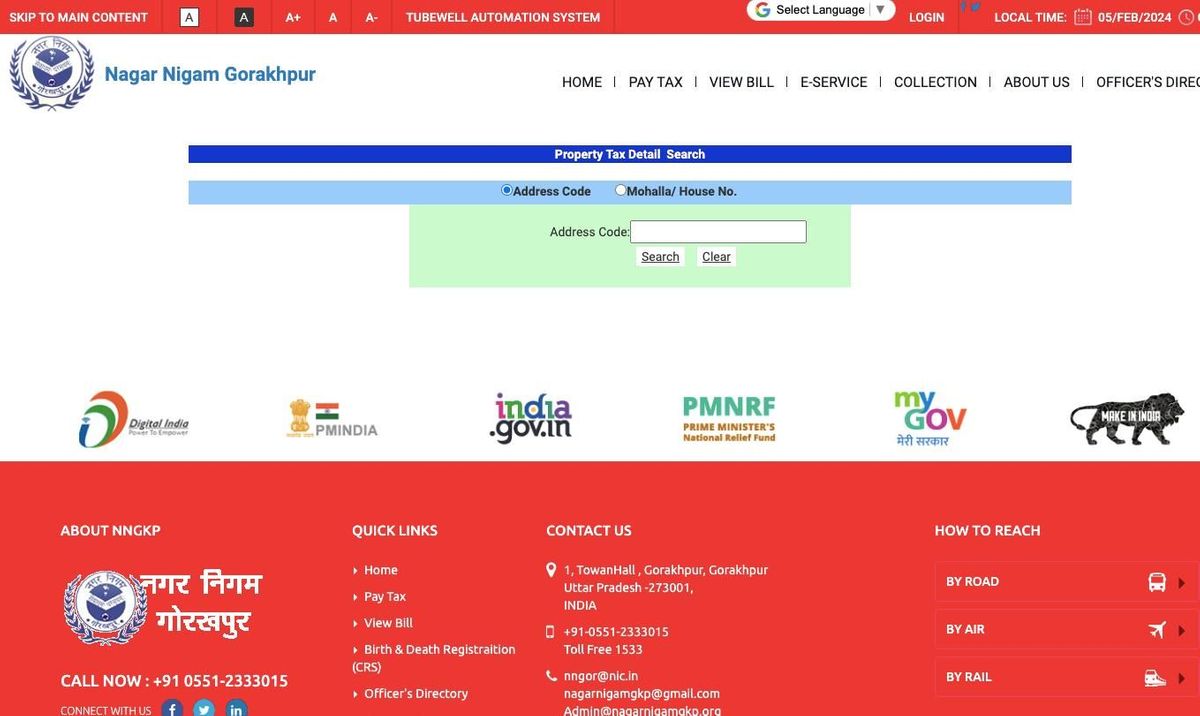Open the Select Language dropdown

click(820, 9)
